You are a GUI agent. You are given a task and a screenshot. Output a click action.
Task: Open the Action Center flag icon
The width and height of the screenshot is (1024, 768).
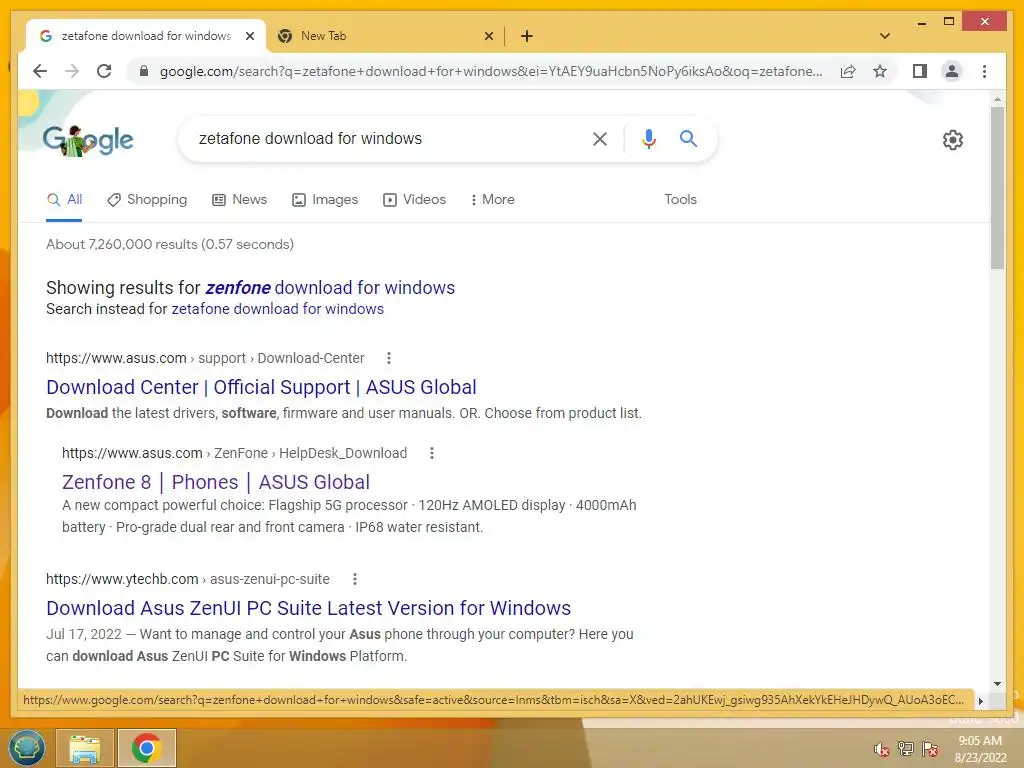pyautogui.click(x=930, y=749)
